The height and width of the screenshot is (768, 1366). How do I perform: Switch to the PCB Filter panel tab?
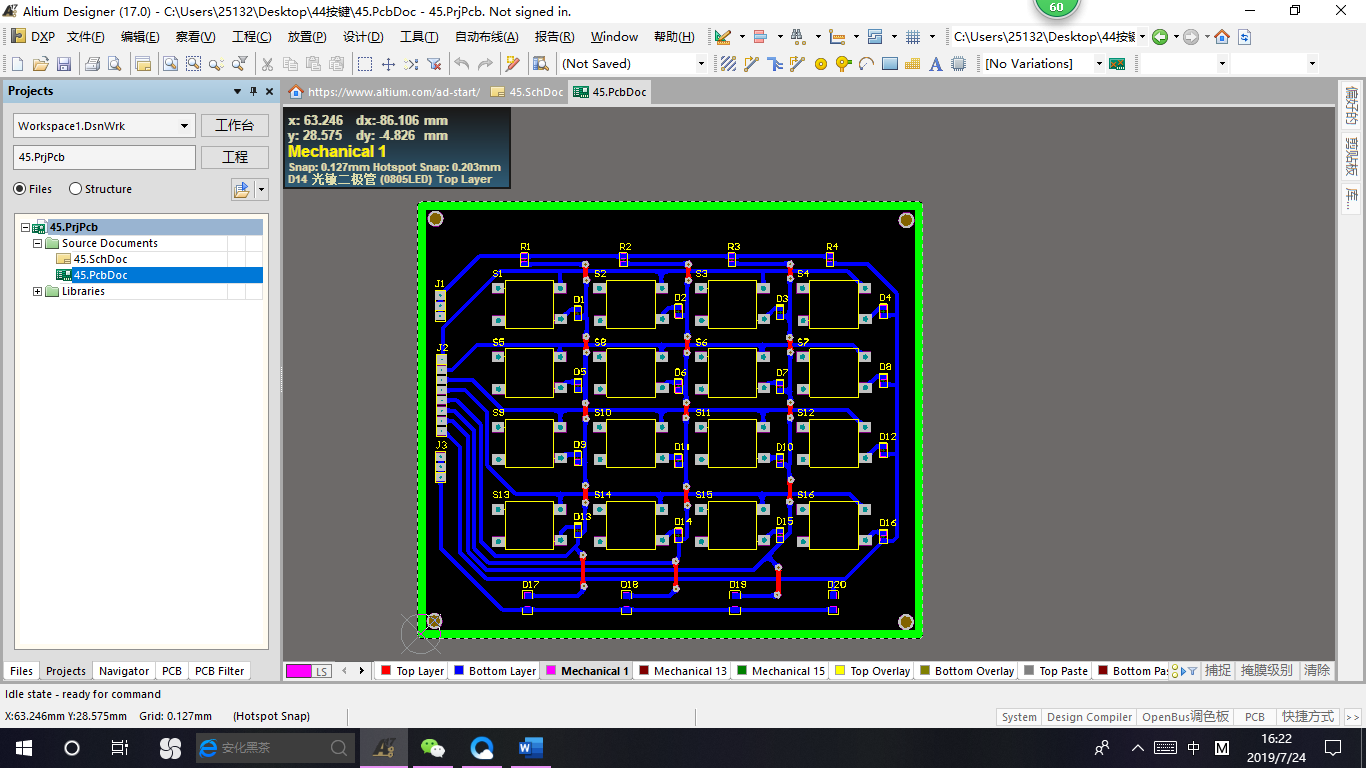coord(218,671)
